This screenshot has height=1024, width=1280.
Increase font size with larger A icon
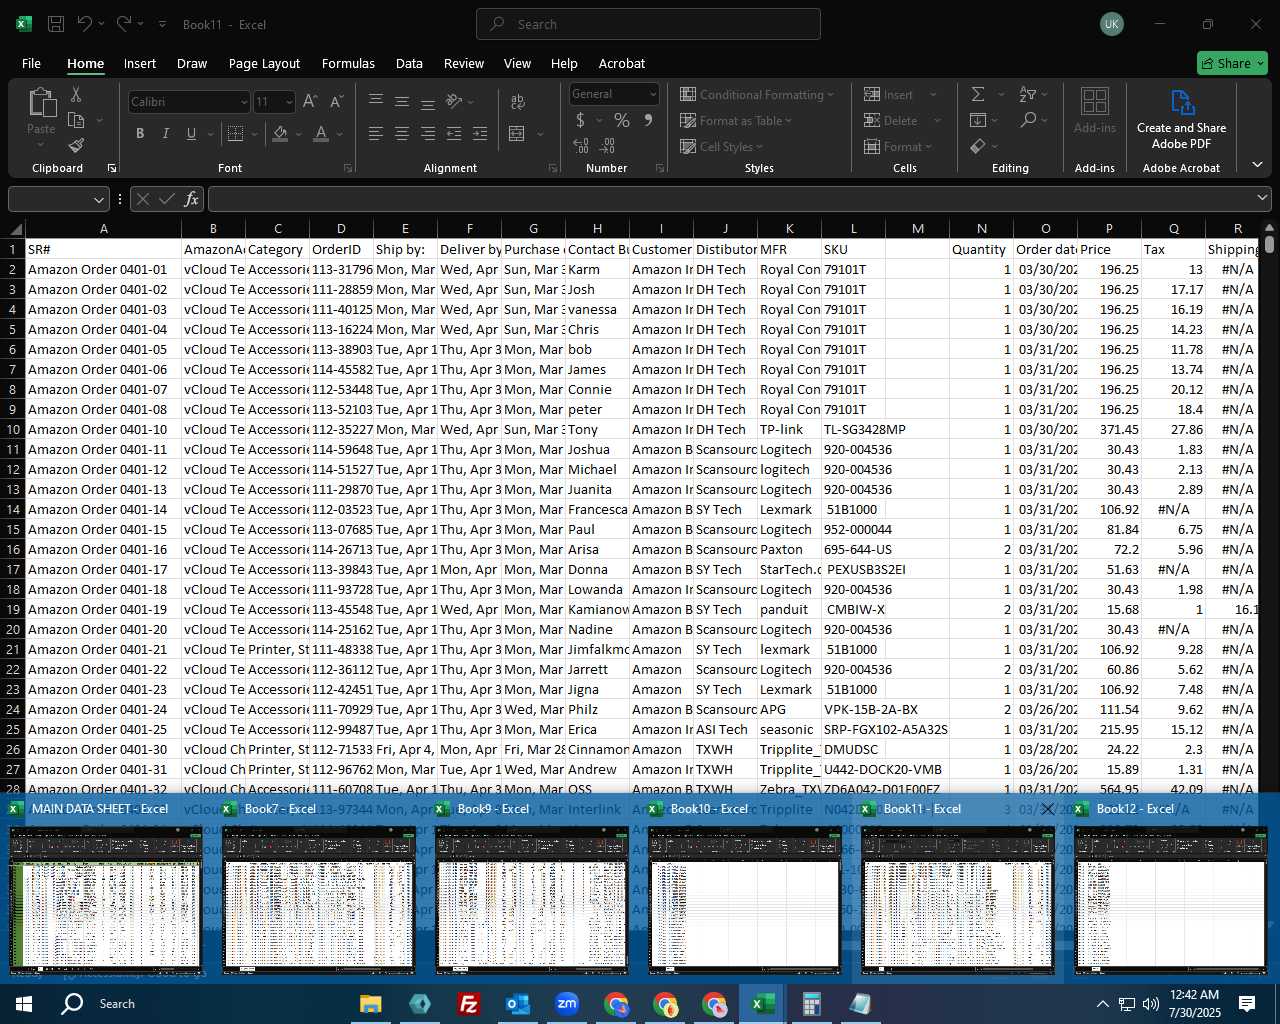[x=310, y=102]
